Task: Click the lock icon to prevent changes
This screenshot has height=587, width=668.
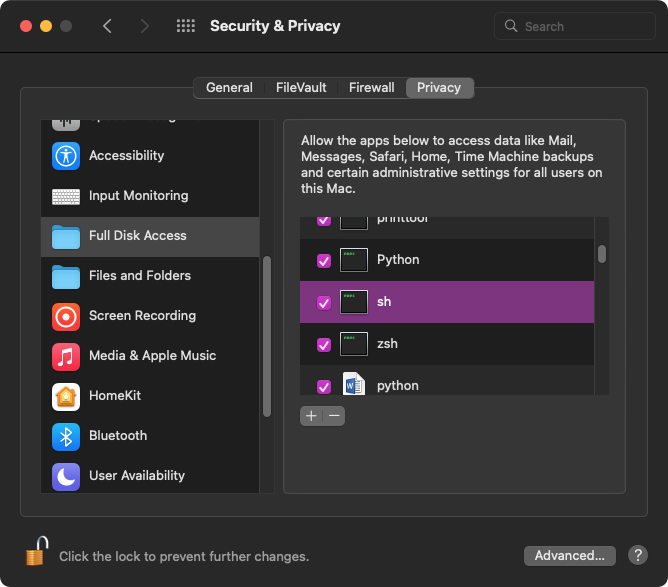Action: [37, 552]
